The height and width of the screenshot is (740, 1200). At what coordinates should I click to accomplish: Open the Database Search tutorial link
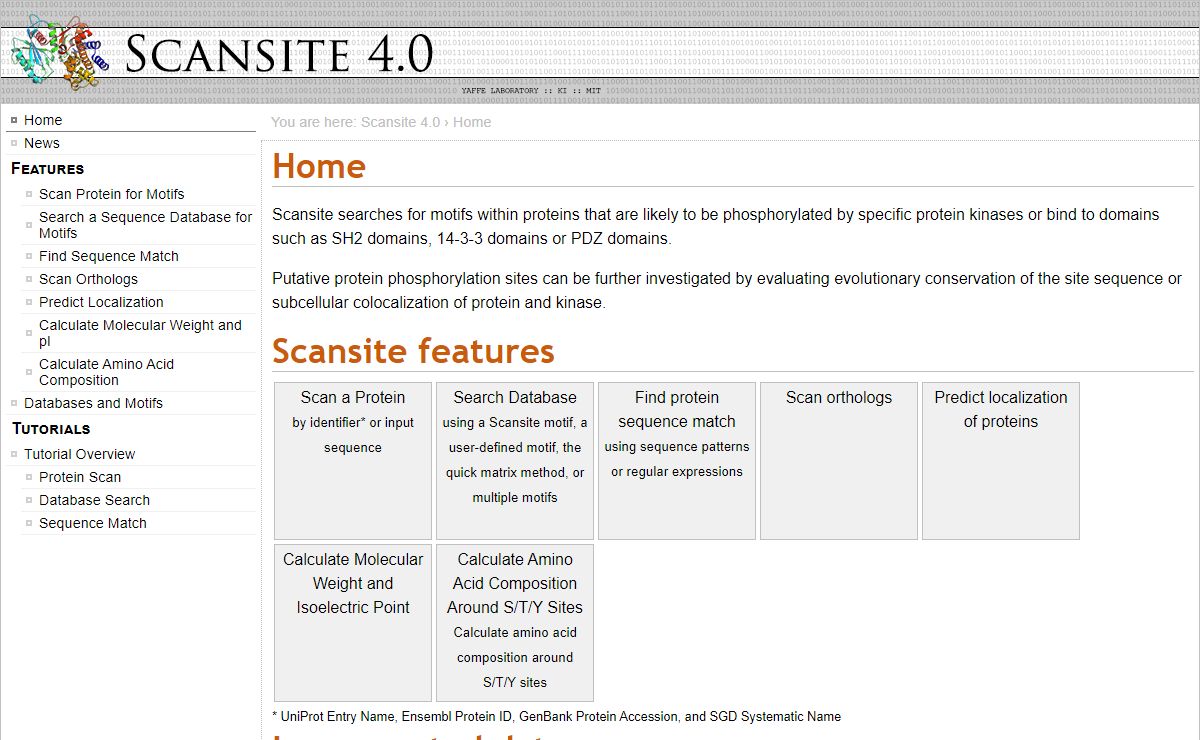(x=94, y=500)
